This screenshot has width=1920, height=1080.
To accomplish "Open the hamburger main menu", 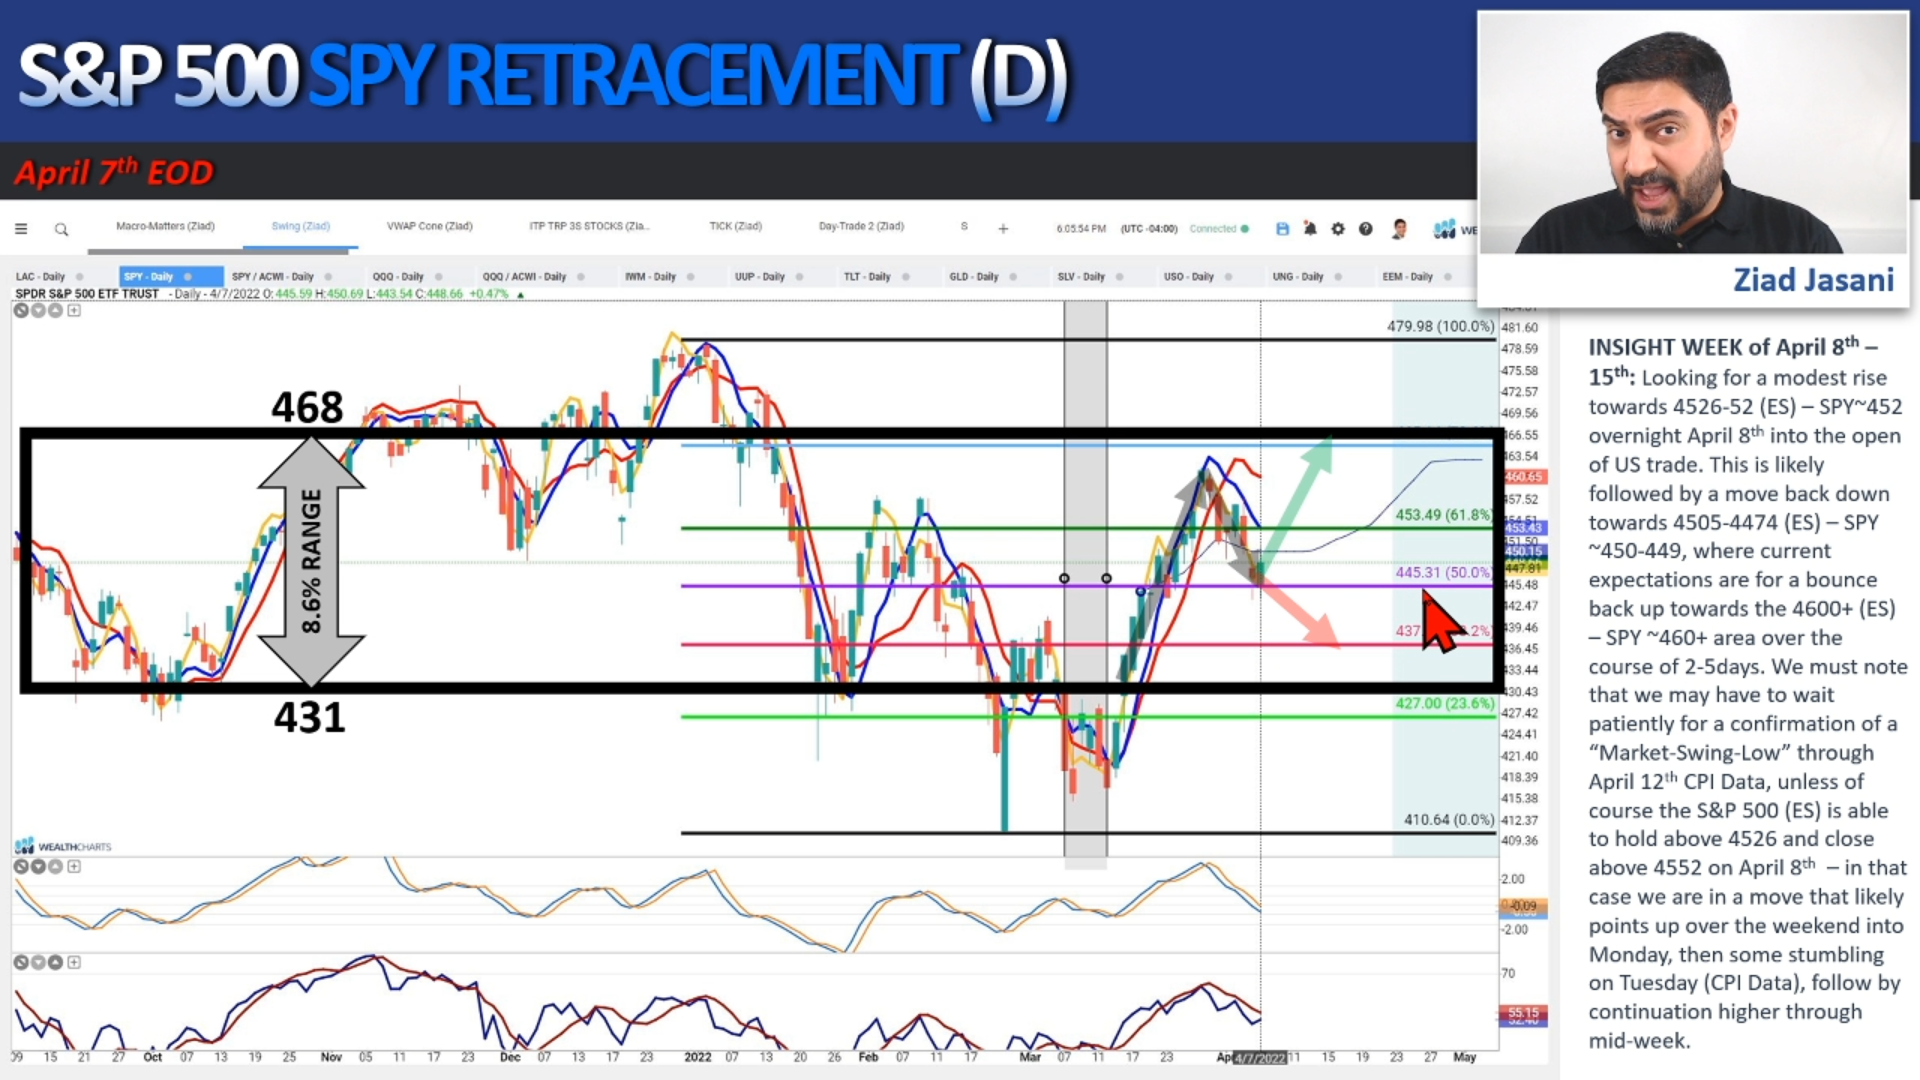I will 21,229.
